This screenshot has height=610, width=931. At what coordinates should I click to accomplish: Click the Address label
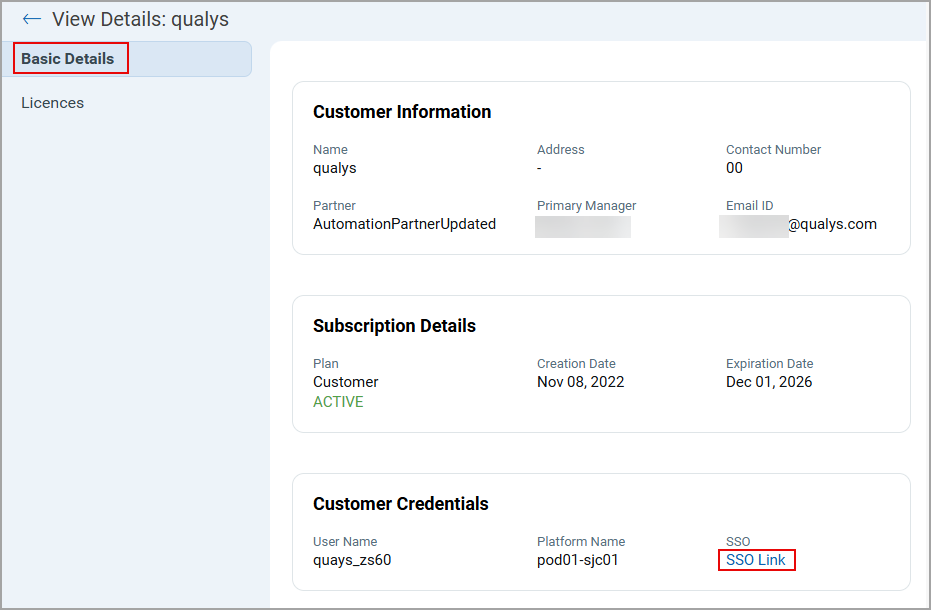point(560,150)
